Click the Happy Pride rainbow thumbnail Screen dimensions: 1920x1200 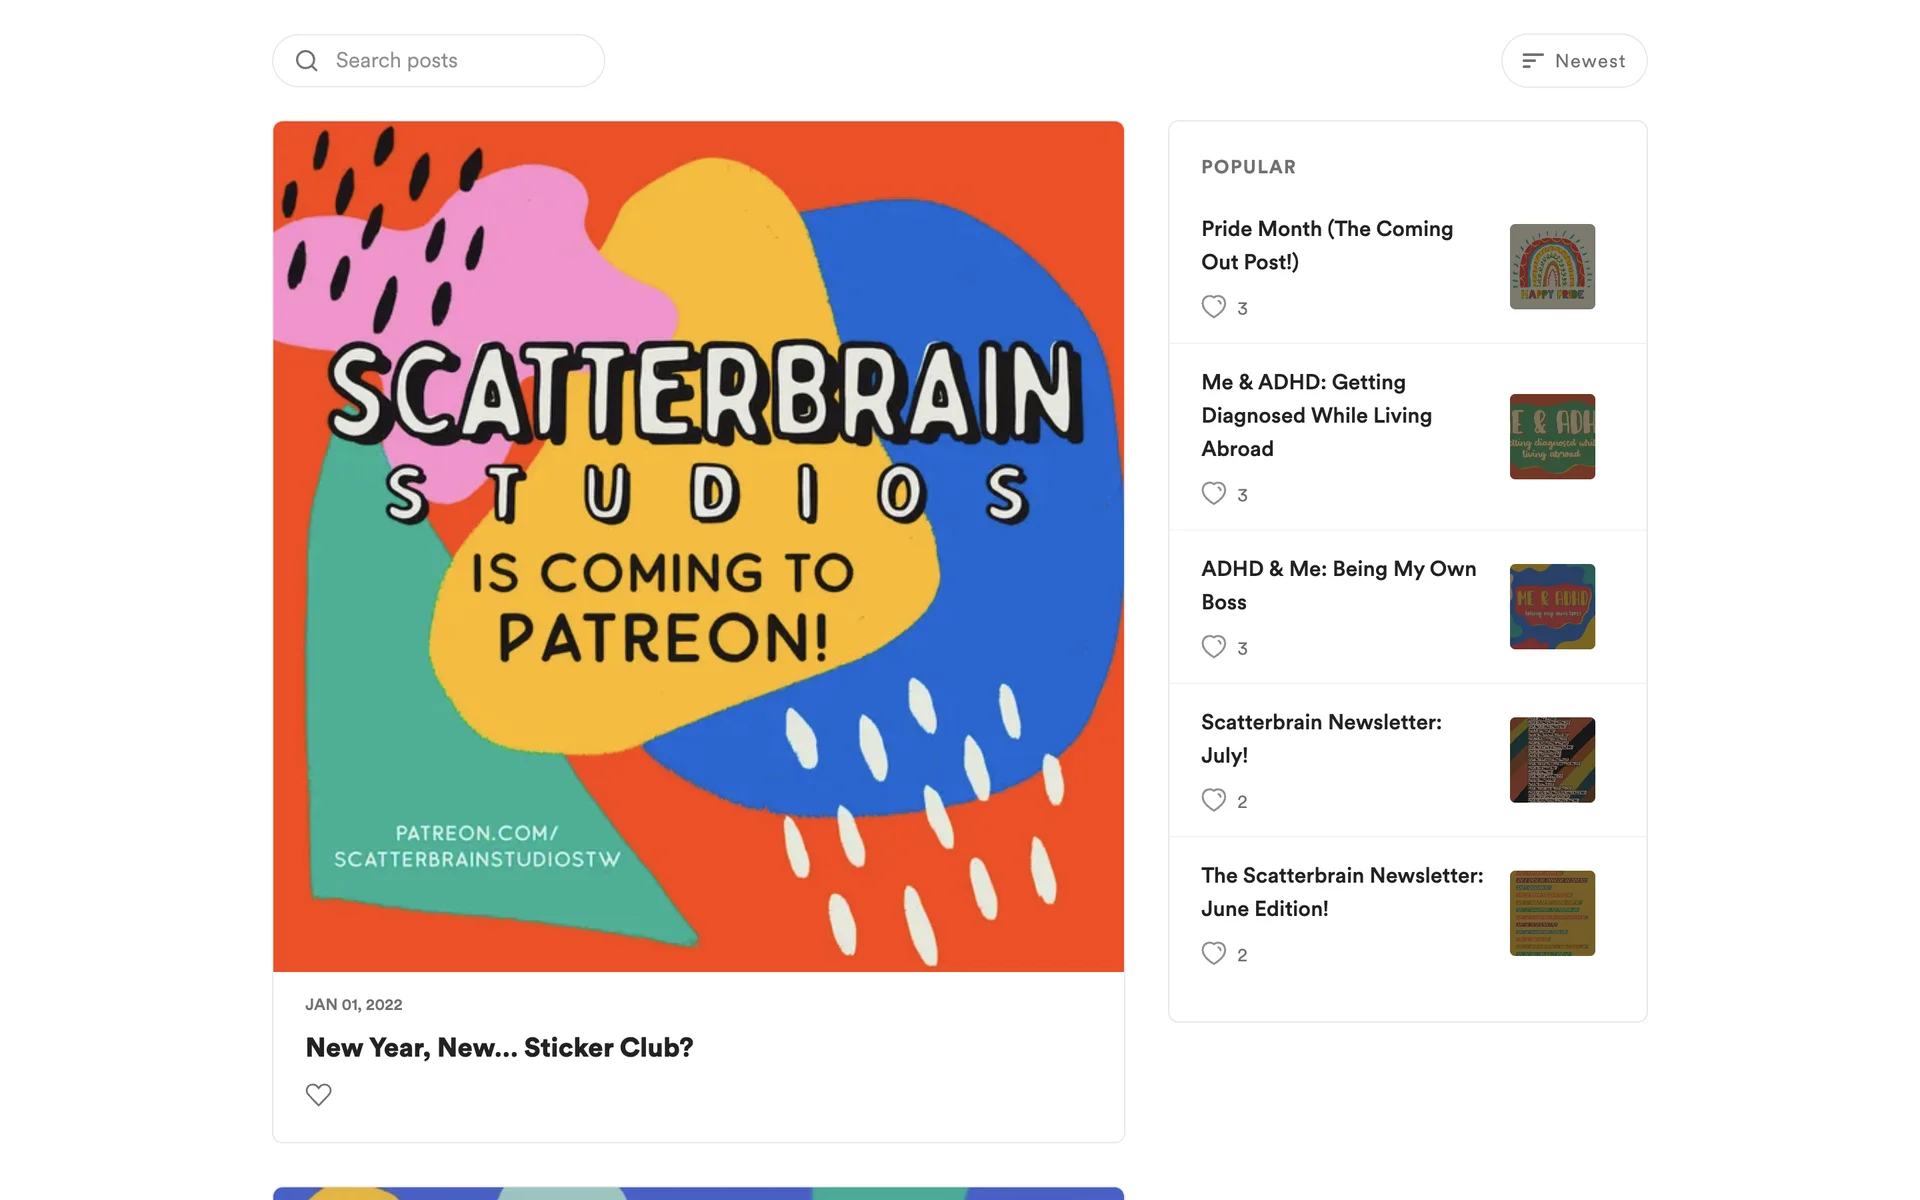click(x=1551, y=266)
